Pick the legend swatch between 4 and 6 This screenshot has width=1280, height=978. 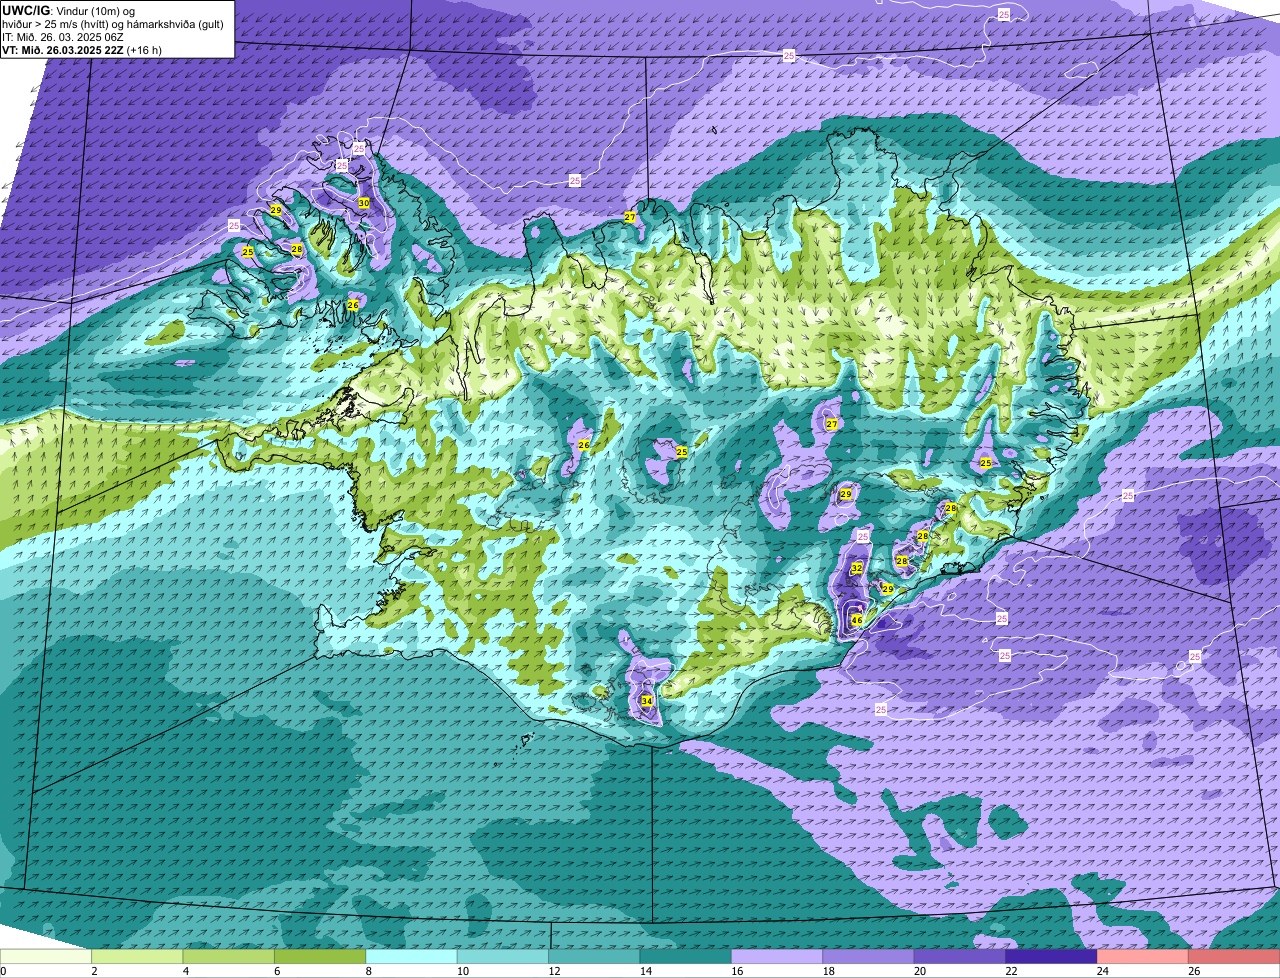(x=229, y=957)
